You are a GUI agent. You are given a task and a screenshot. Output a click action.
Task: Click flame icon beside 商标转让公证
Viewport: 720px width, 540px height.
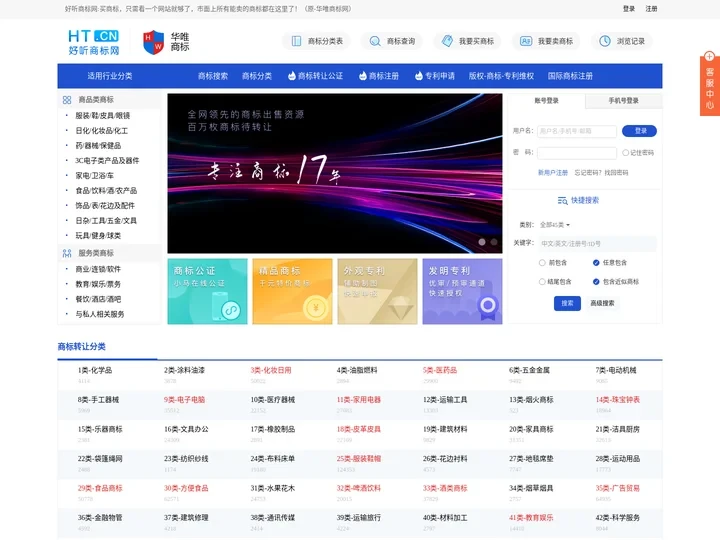click(292, 76)
